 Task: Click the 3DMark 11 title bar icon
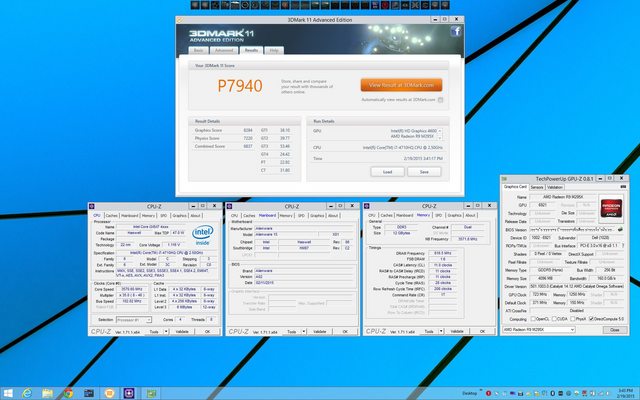[x=179, y=20]
